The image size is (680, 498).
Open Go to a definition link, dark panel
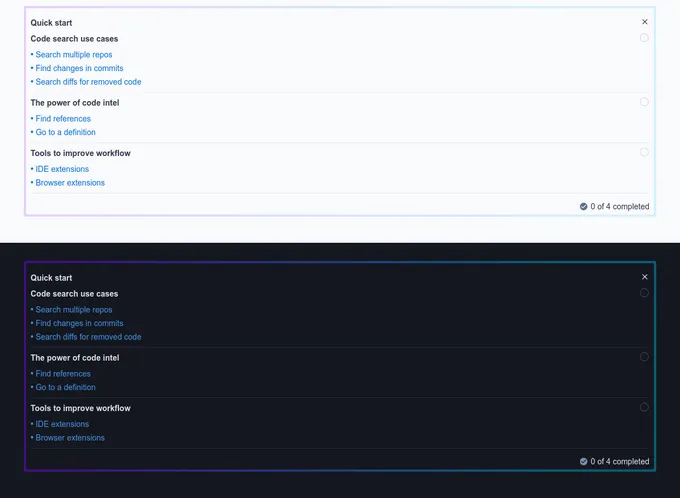click(x=65, y=387)
